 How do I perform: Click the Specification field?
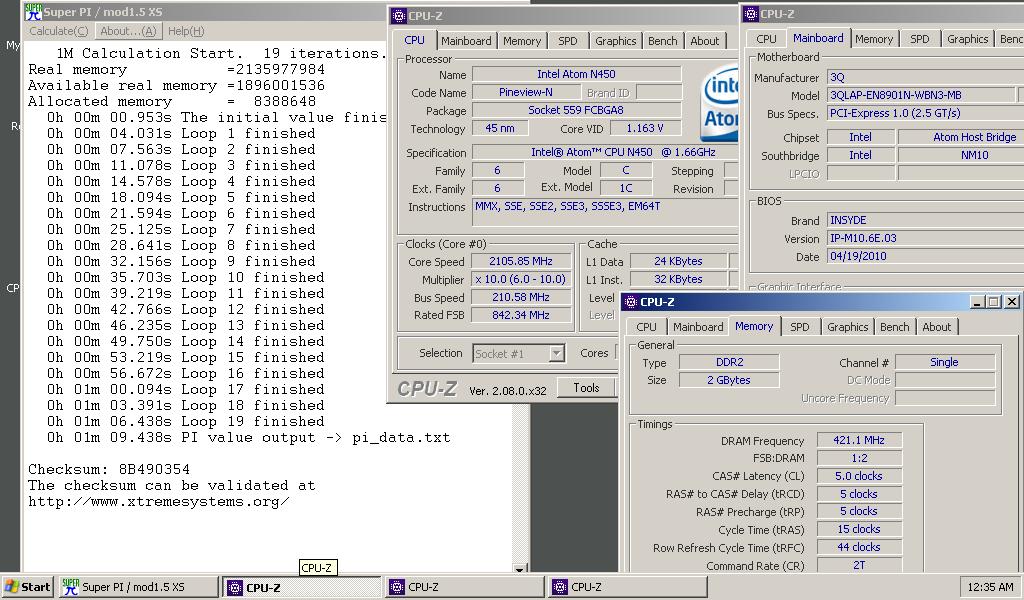coord(605,152)
